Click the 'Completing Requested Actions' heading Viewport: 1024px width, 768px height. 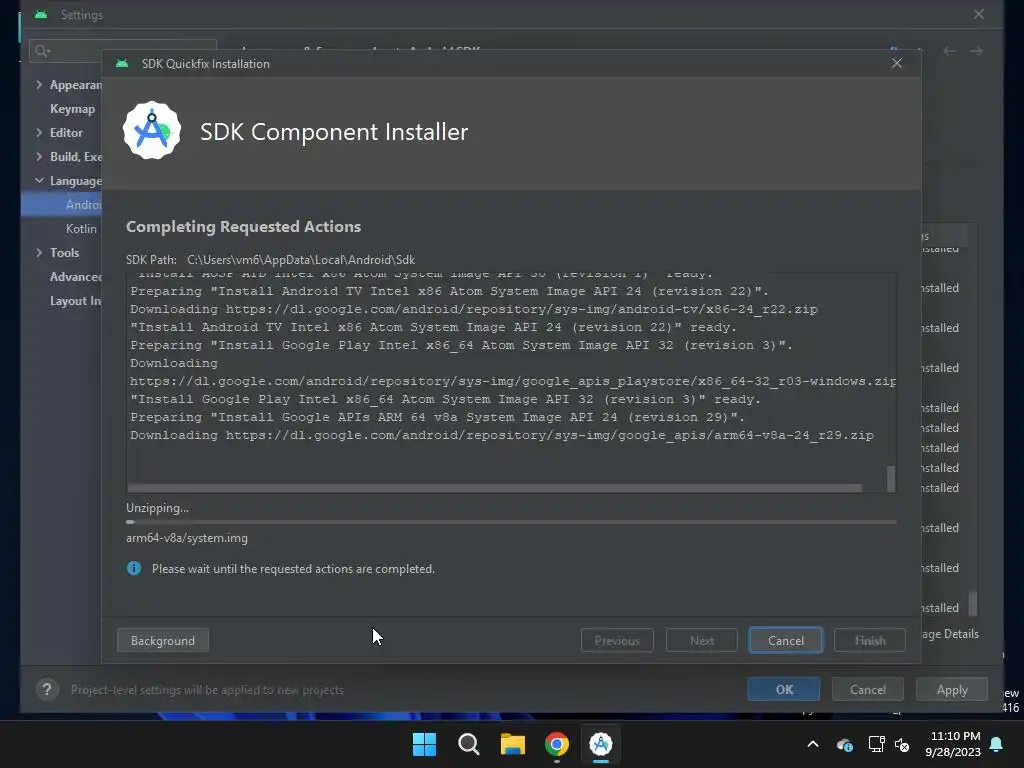244,227
